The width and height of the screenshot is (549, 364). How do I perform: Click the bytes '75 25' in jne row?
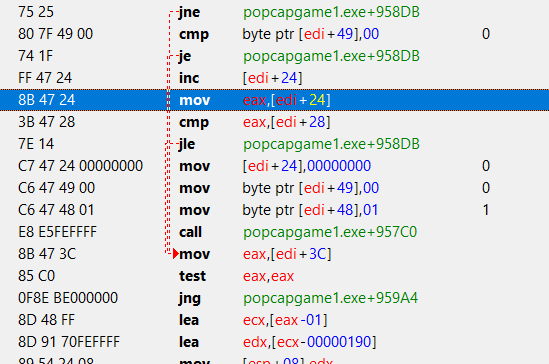tap(36, 12)
